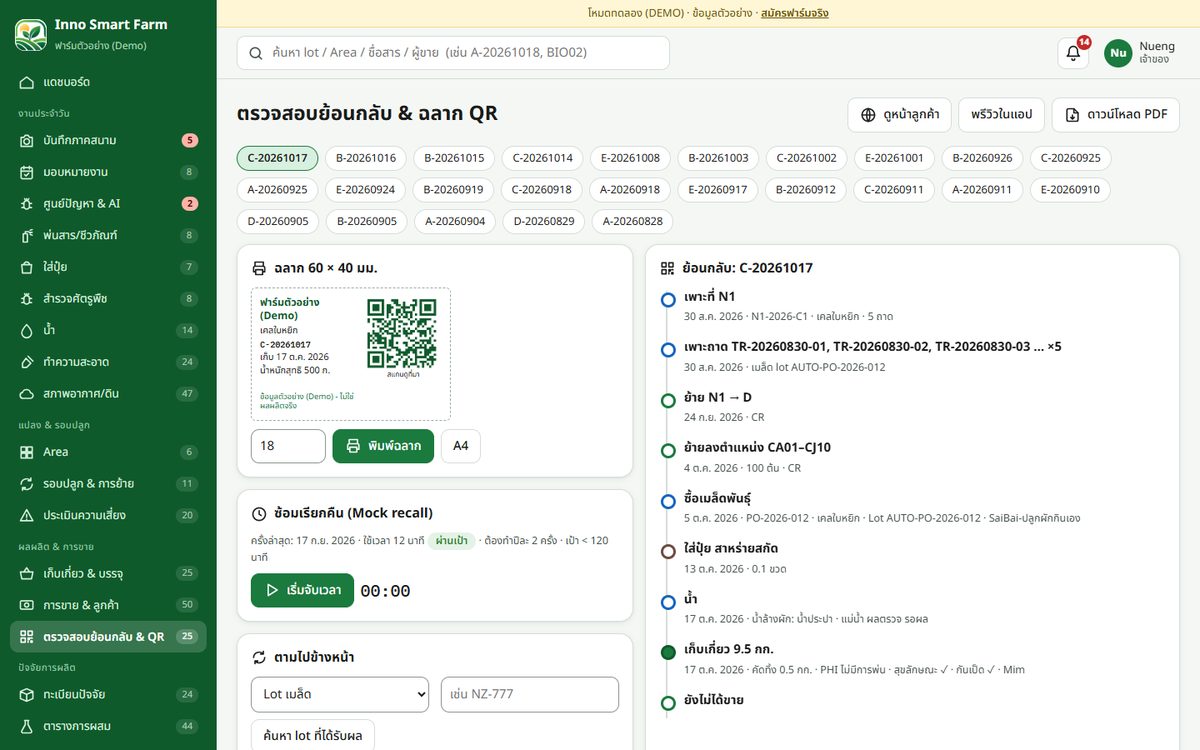Click the พิมพ์ฉลาก print button
1200x750 pixels.
coord(384,446)
